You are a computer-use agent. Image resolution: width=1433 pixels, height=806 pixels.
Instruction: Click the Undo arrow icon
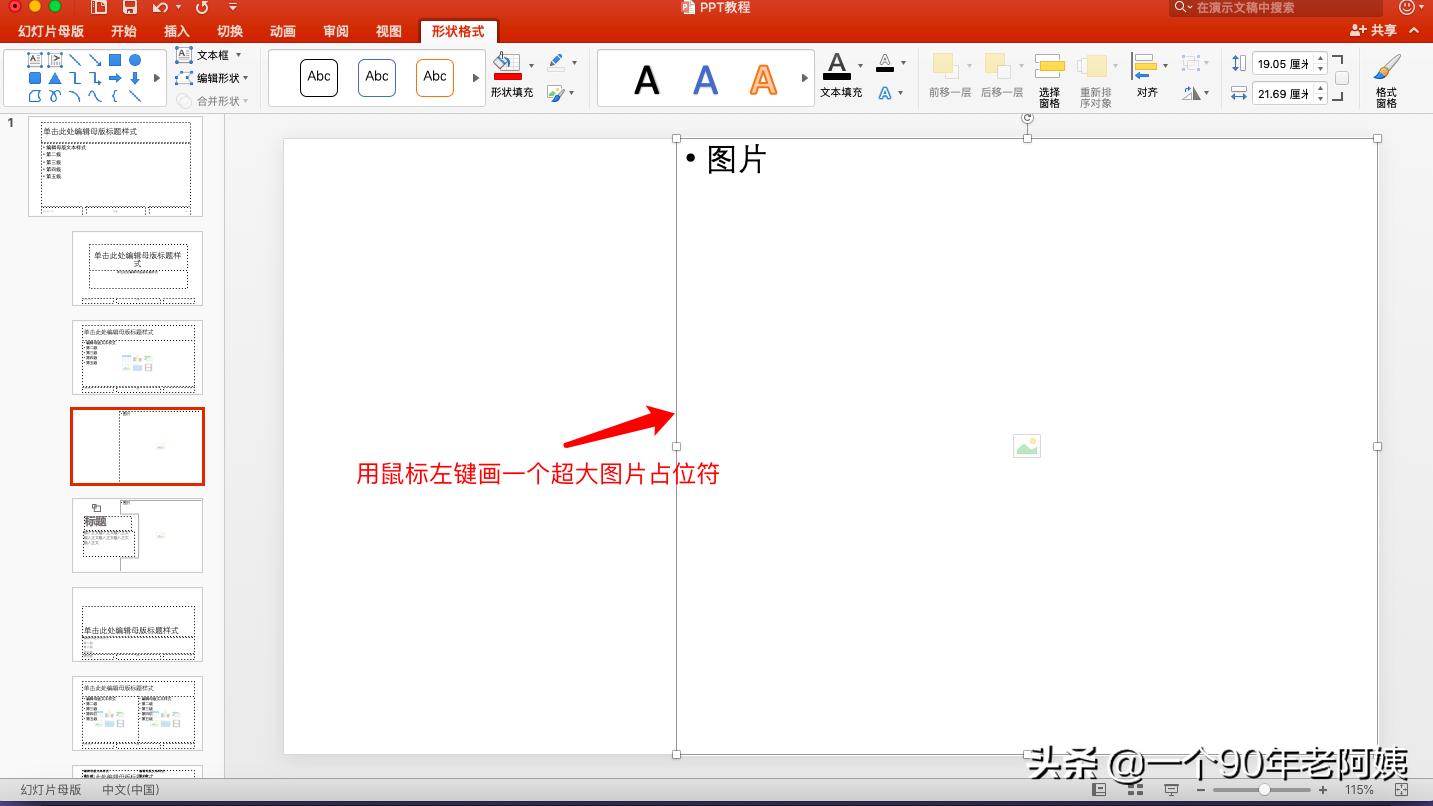161,7
